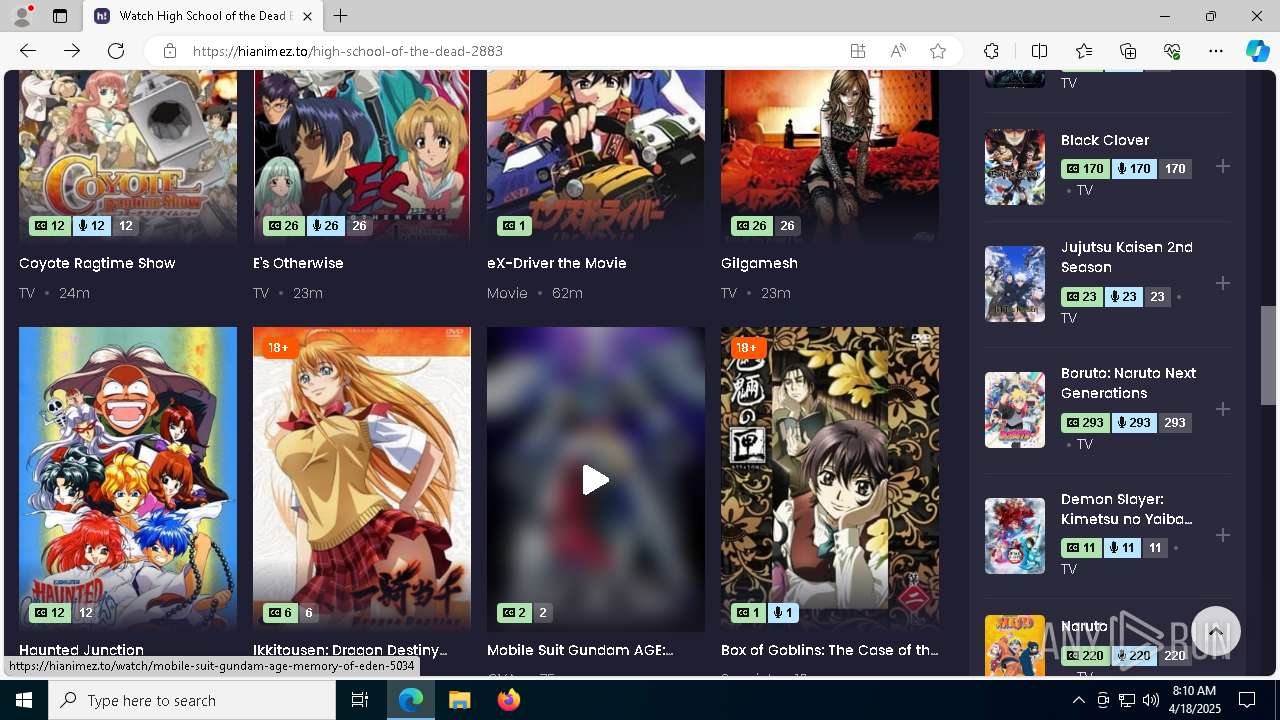Add Demon Slayer: Kimetsu no Yaiba with plus icon
Viewport: 1280px width, 720px height.
pyautogui.click(x=1222, y=535)
